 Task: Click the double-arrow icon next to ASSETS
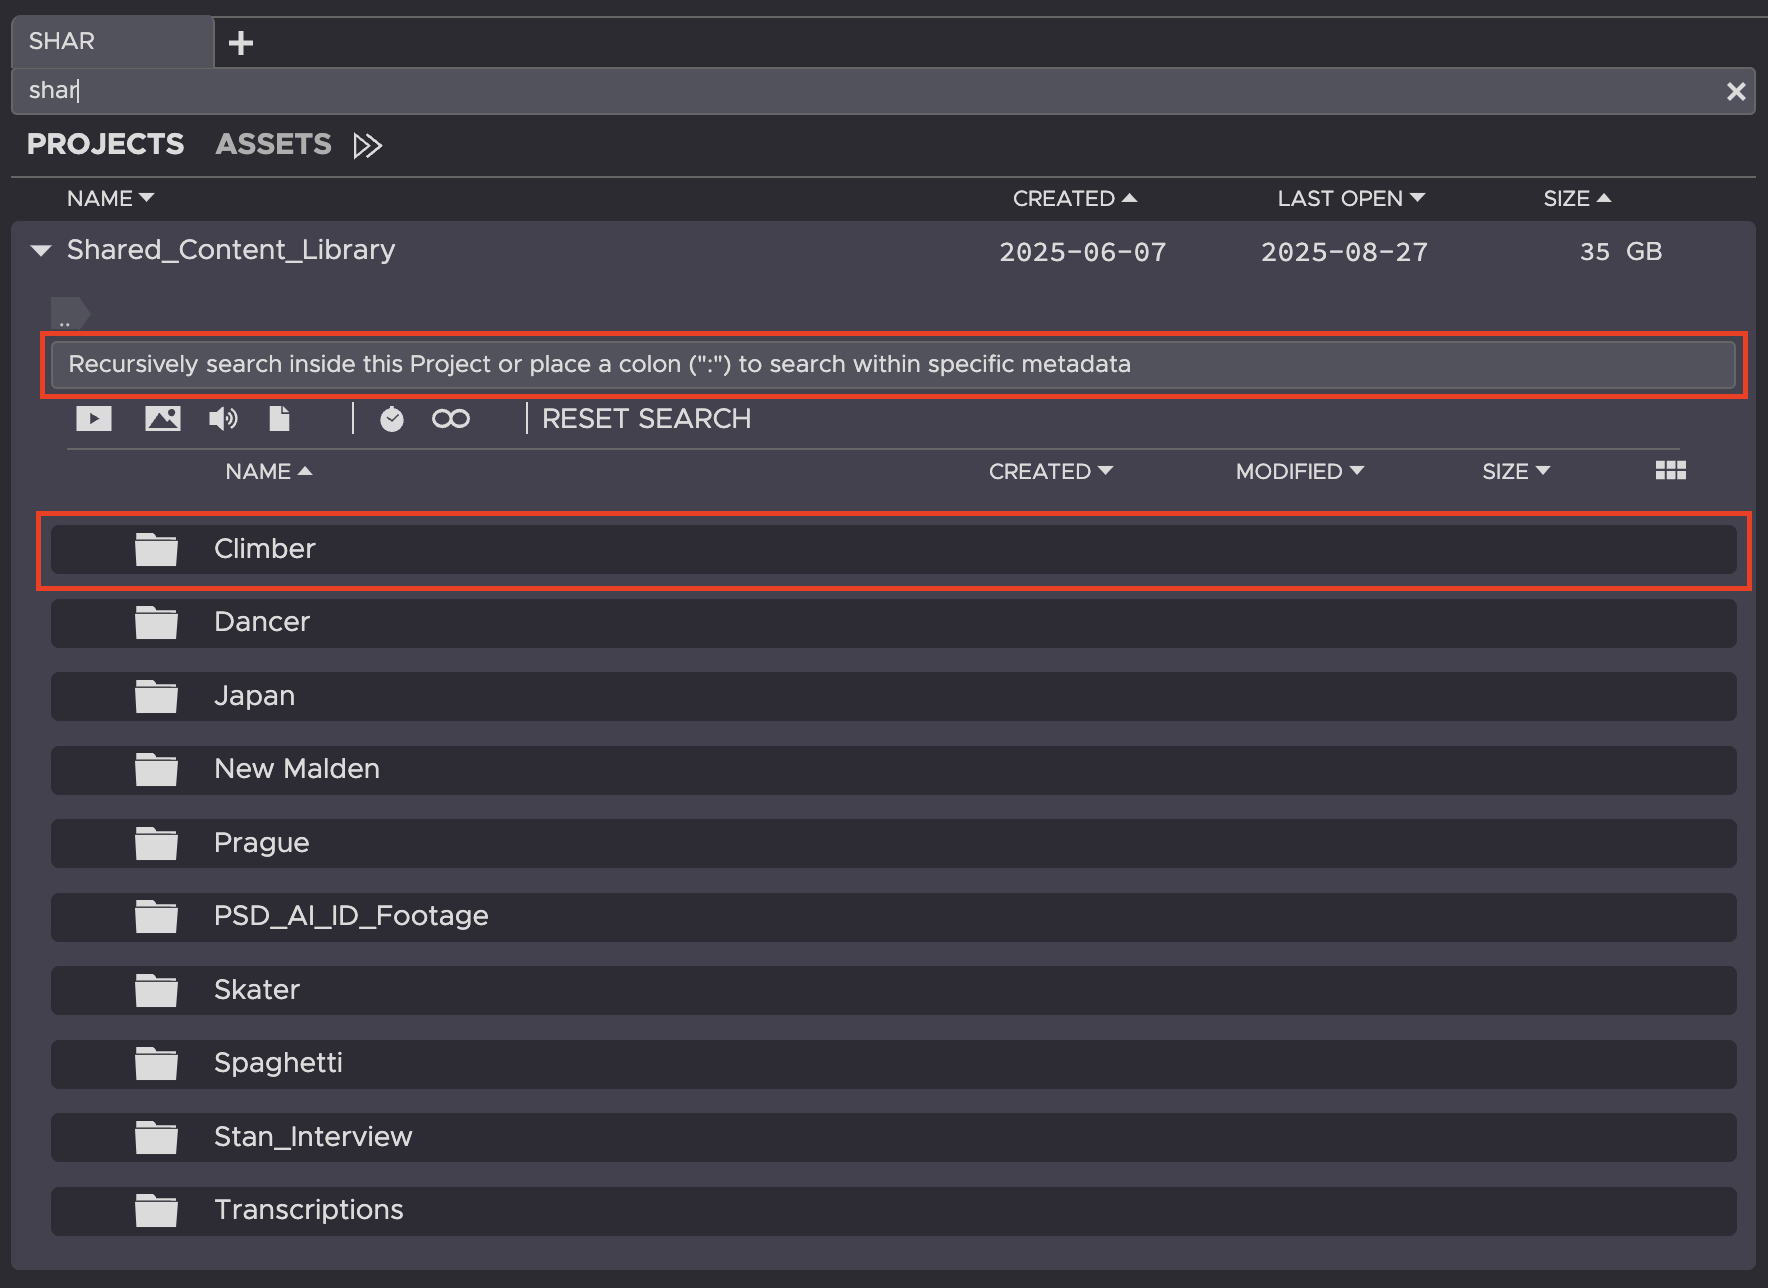367,146
